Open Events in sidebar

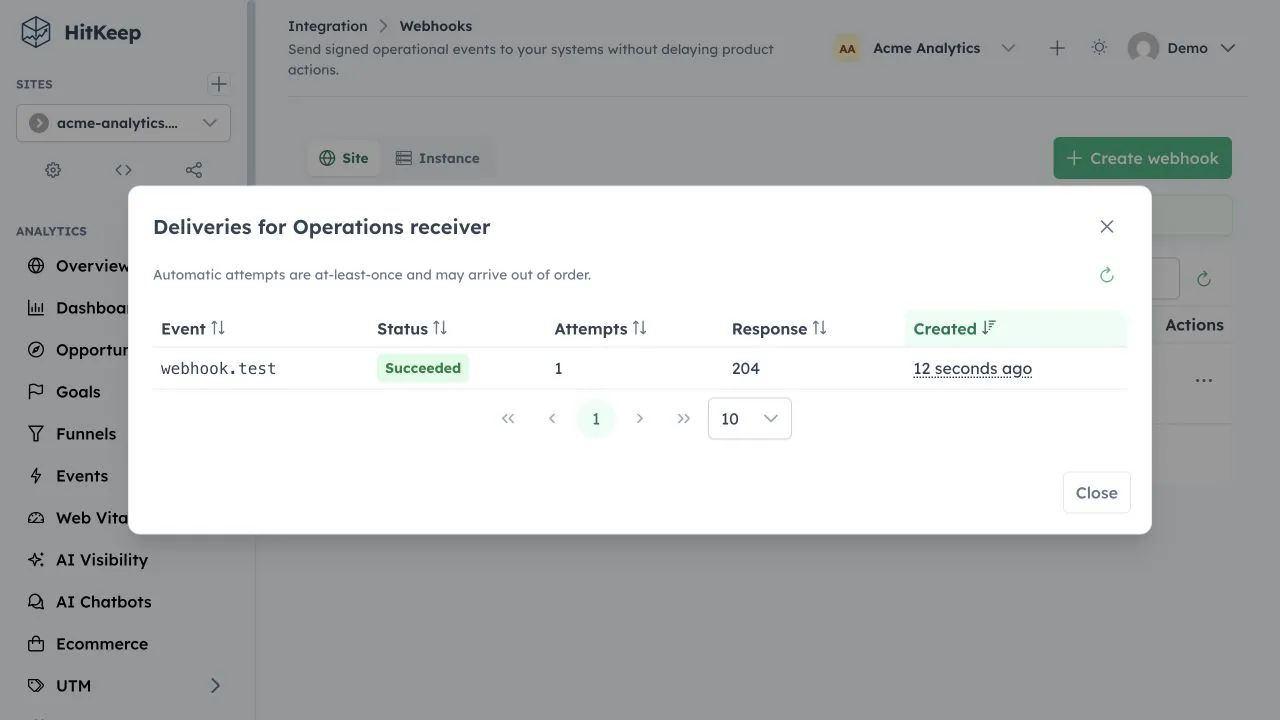click(82, 476)
